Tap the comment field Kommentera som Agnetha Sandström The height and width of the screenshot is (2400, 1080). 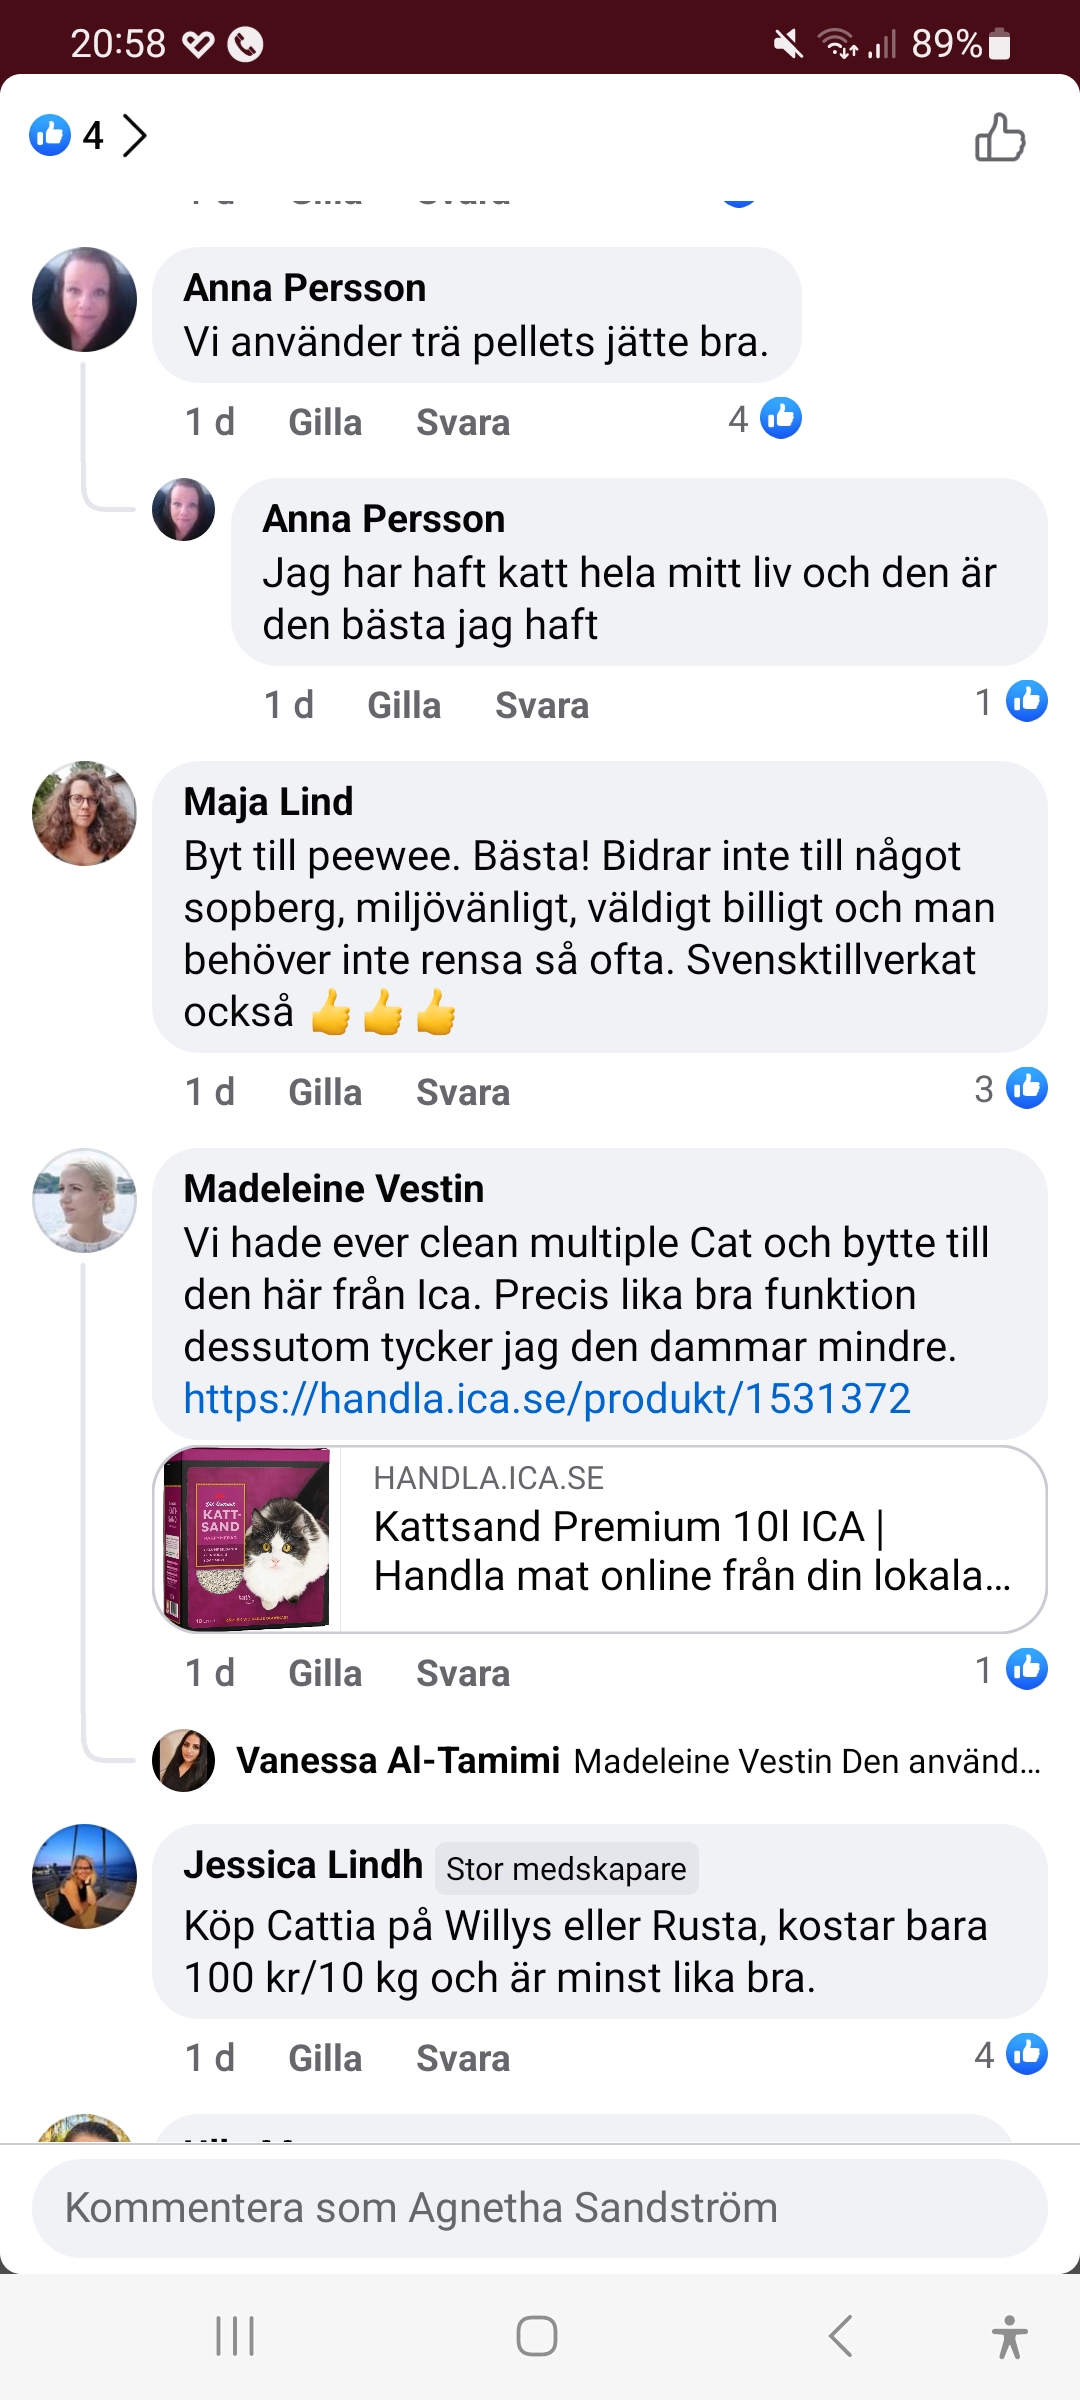[540, 2208]
